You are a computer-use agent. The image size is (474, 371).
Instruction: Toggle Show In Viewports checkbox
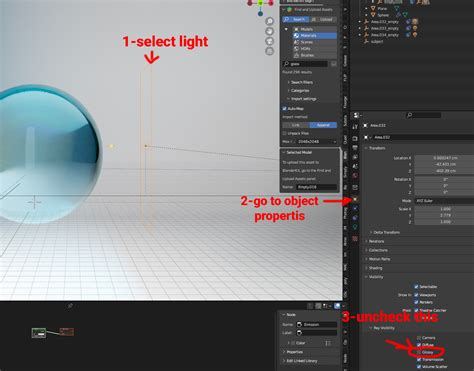416,295
